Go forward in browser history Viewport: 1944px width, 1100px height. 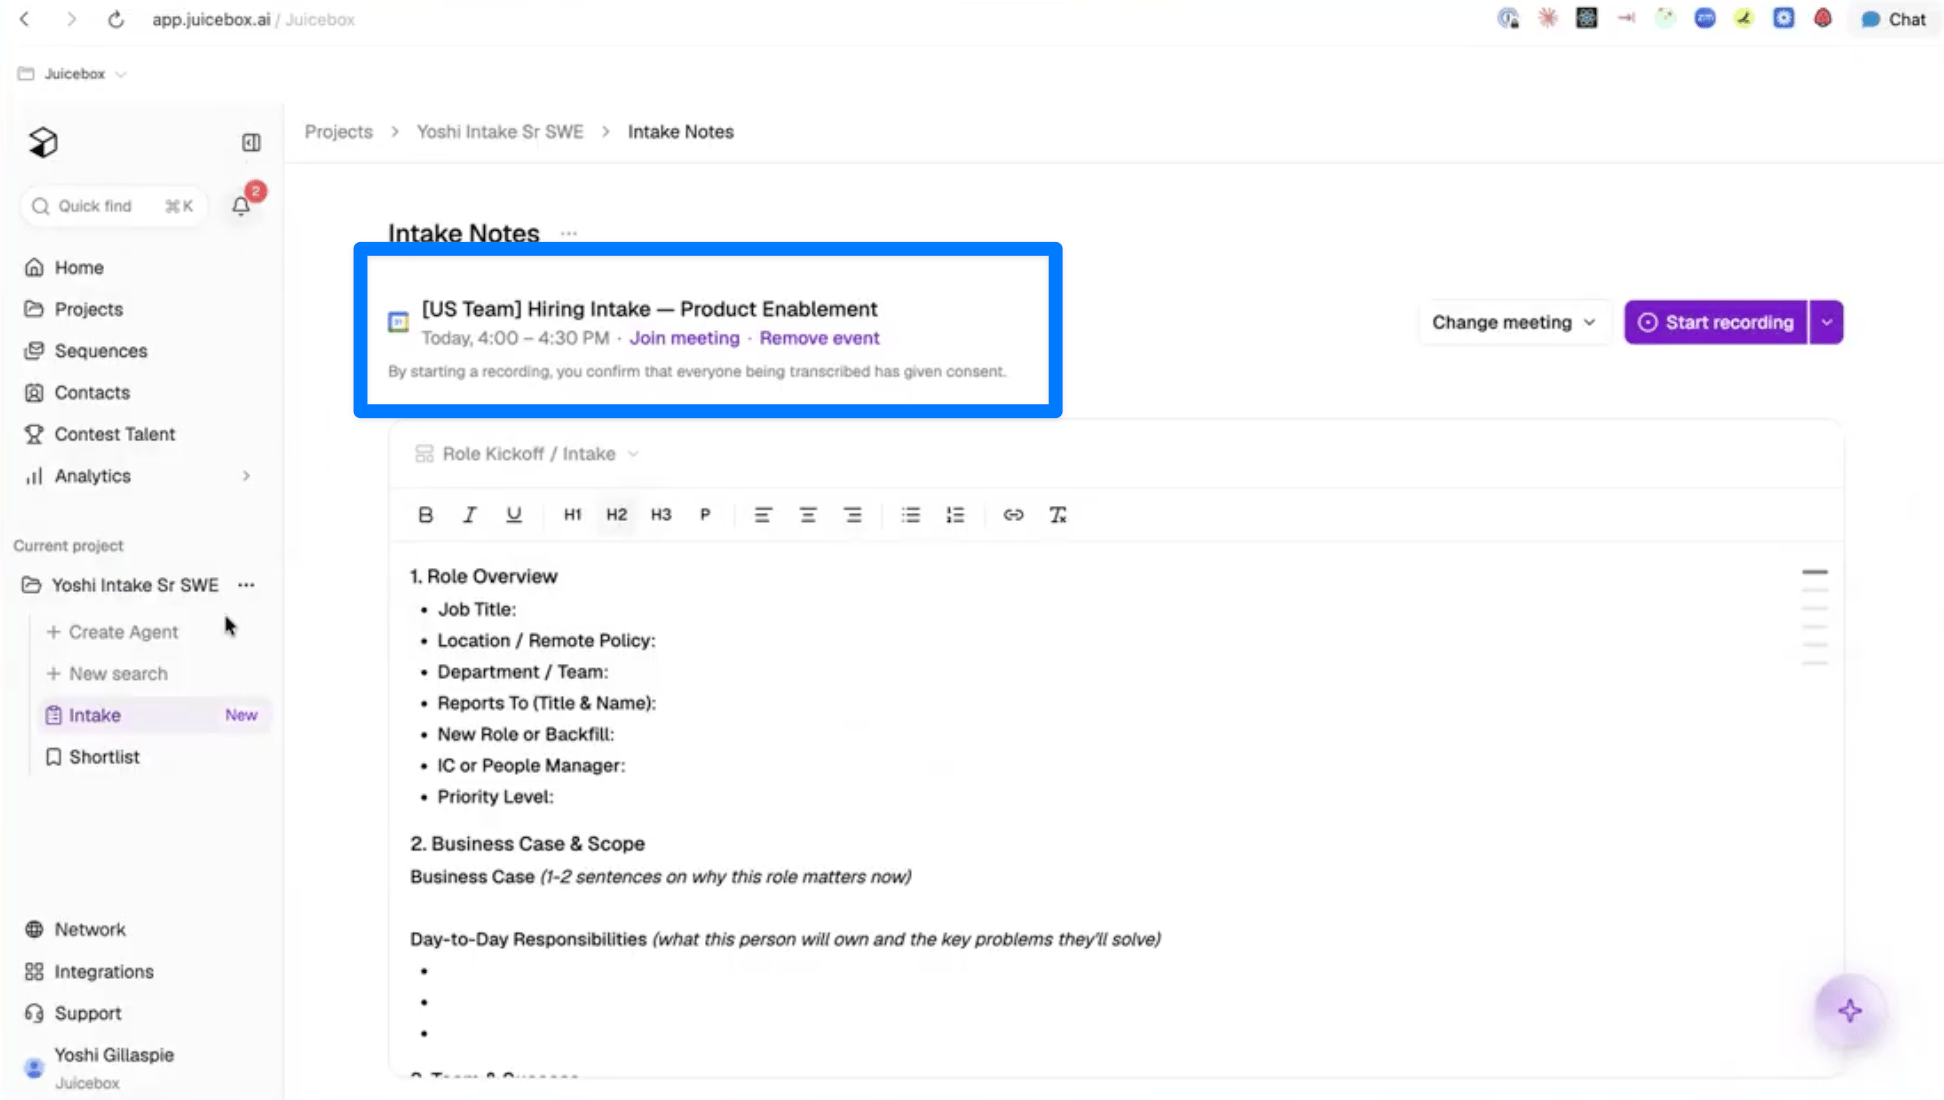tap(71, 19)
